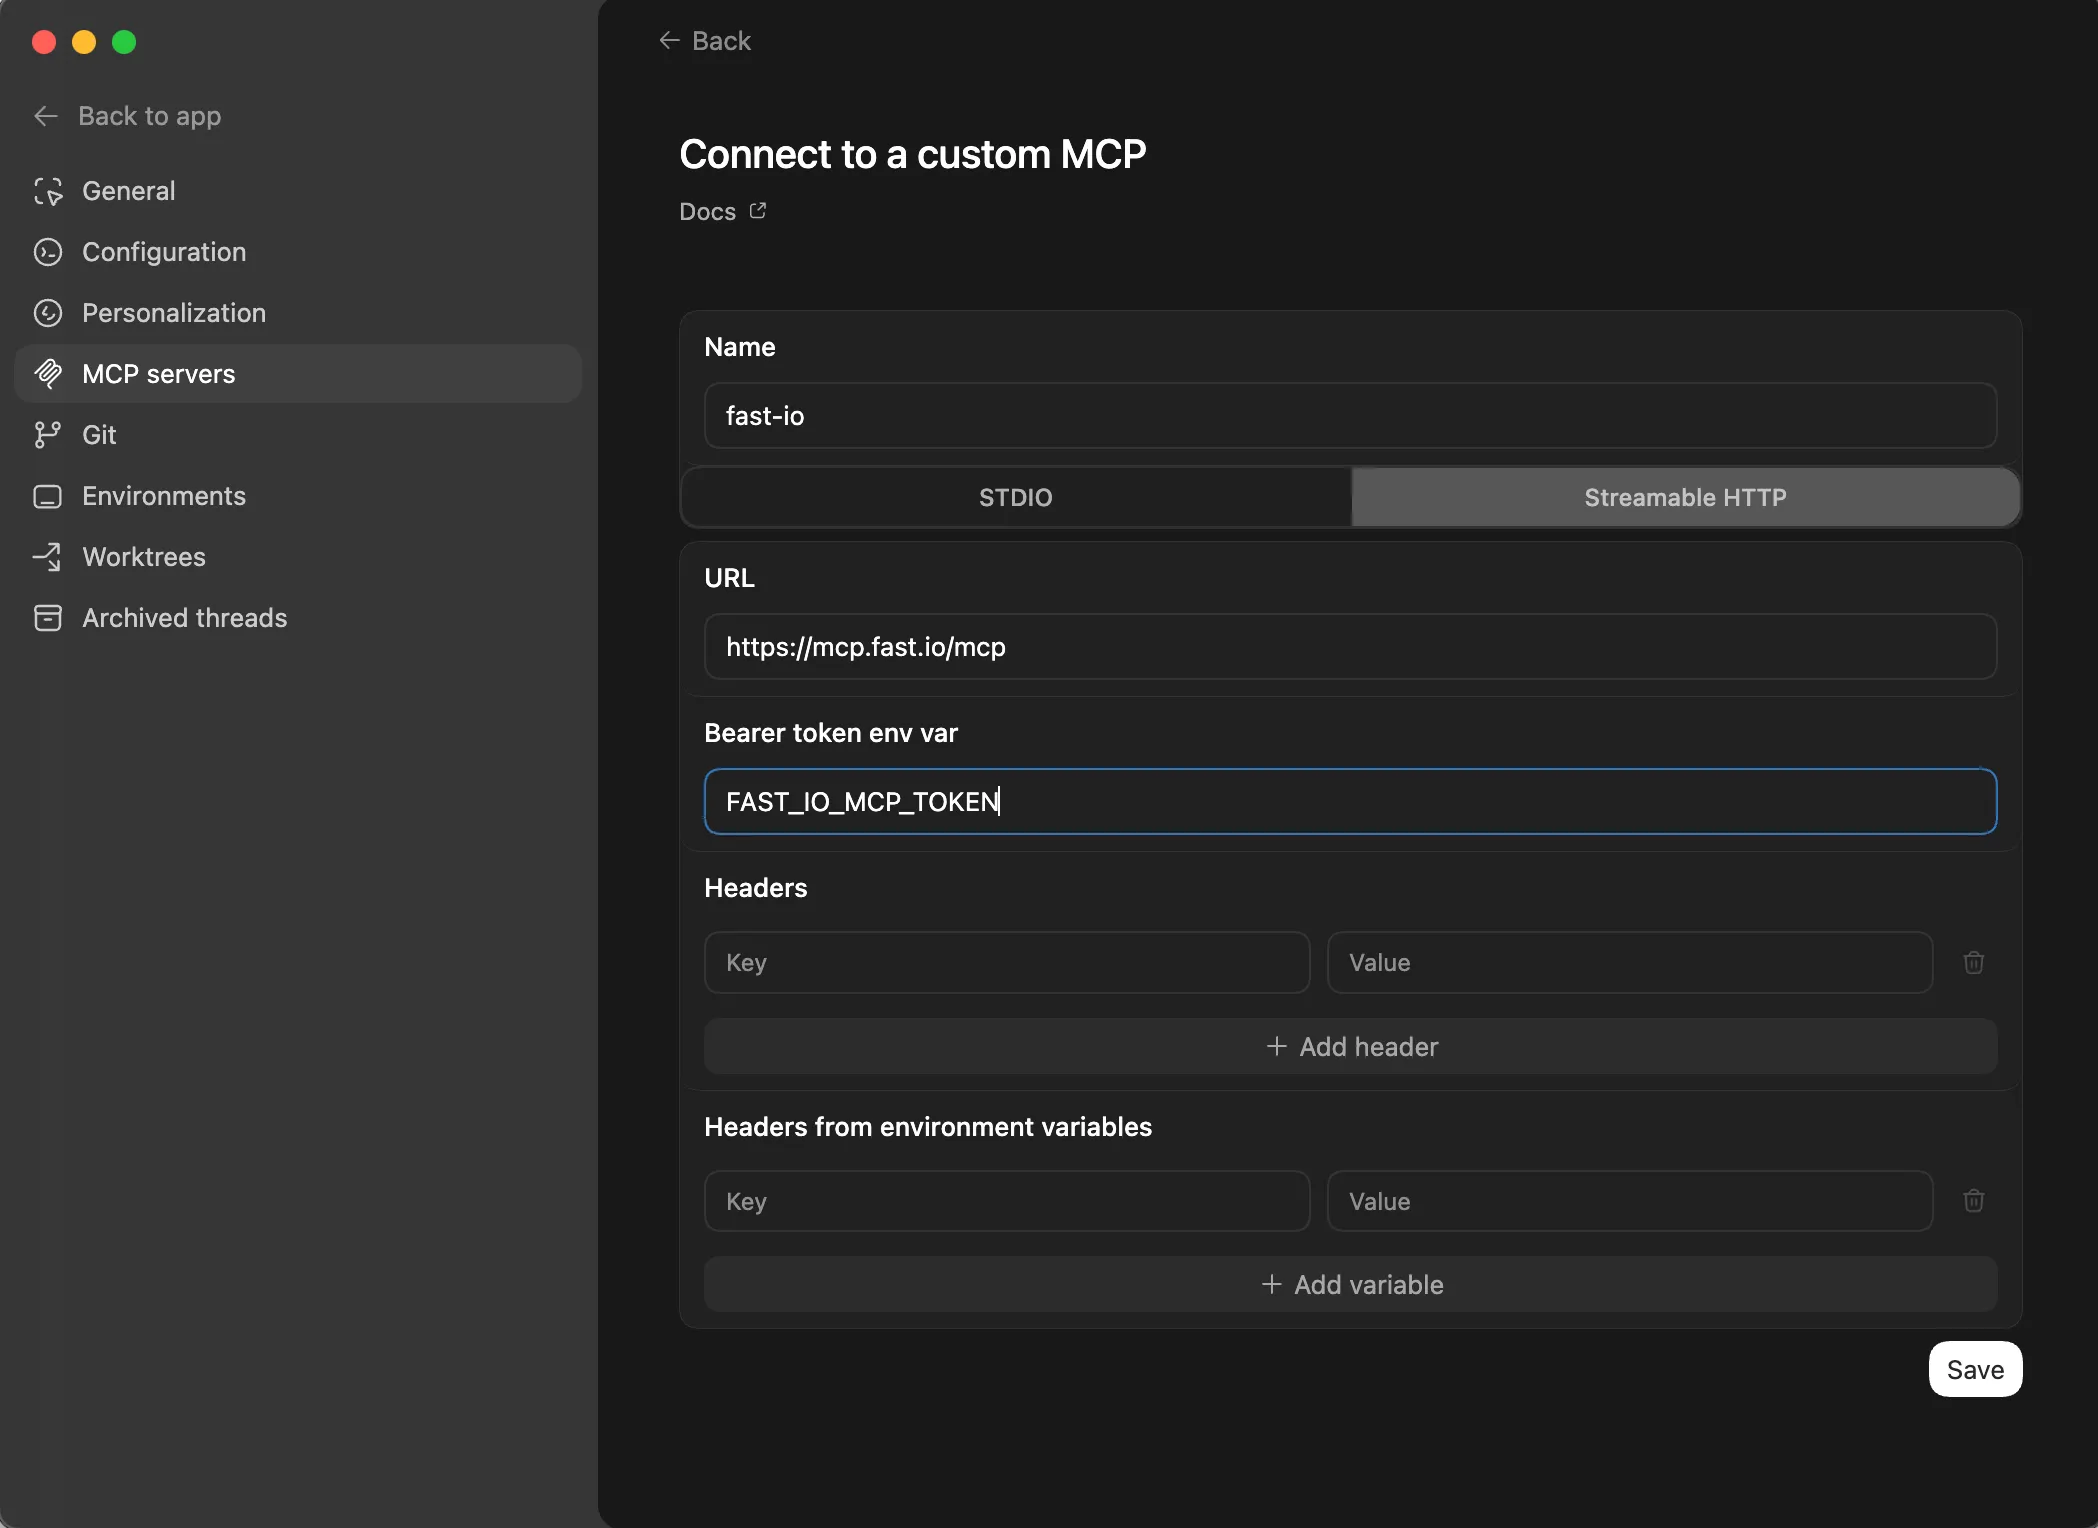
Task: Add a new header
Action: (1351, 1046)
